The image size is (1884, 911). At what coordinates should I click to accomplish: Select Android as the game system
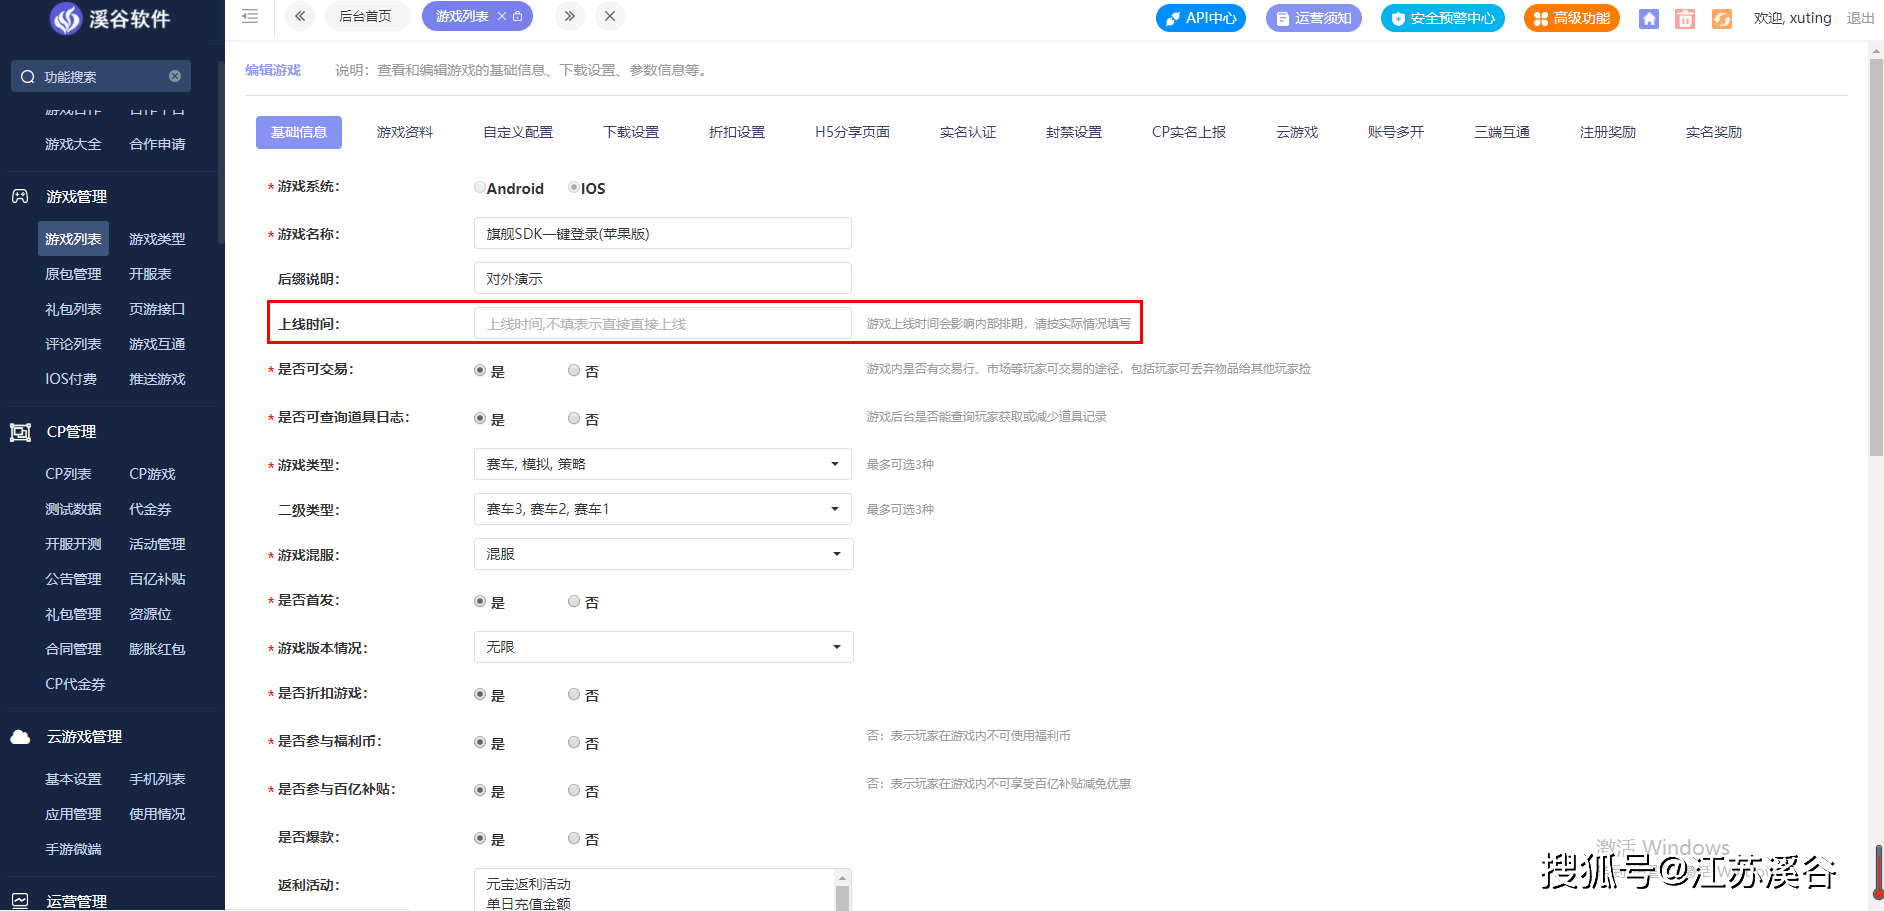coord(480,188)
